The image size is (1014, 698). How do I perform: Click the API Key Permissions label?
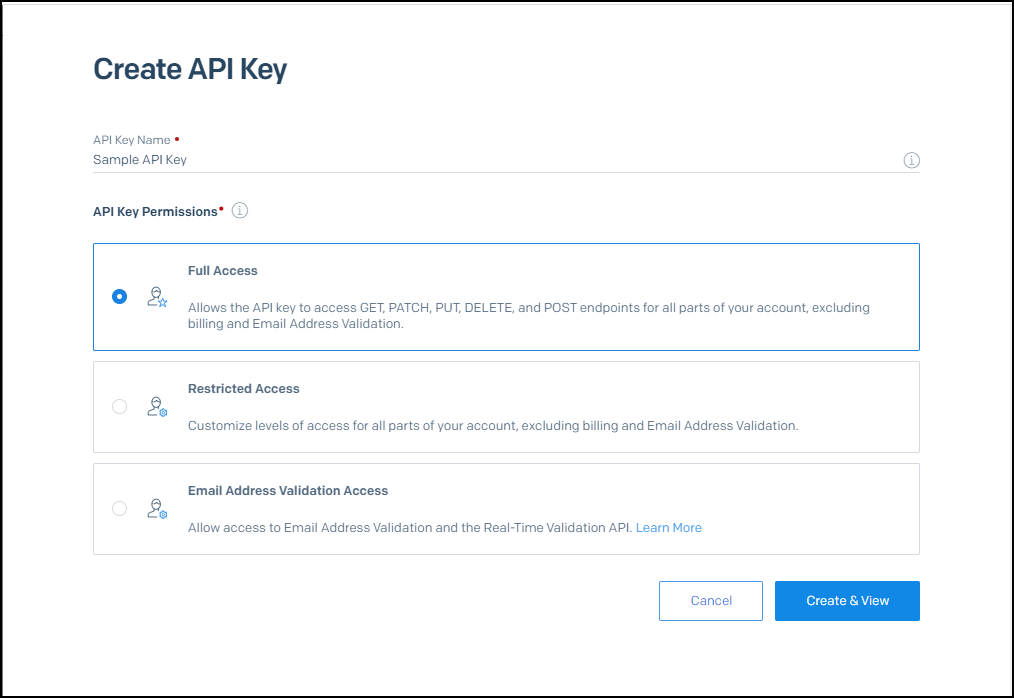click(155, 212)
